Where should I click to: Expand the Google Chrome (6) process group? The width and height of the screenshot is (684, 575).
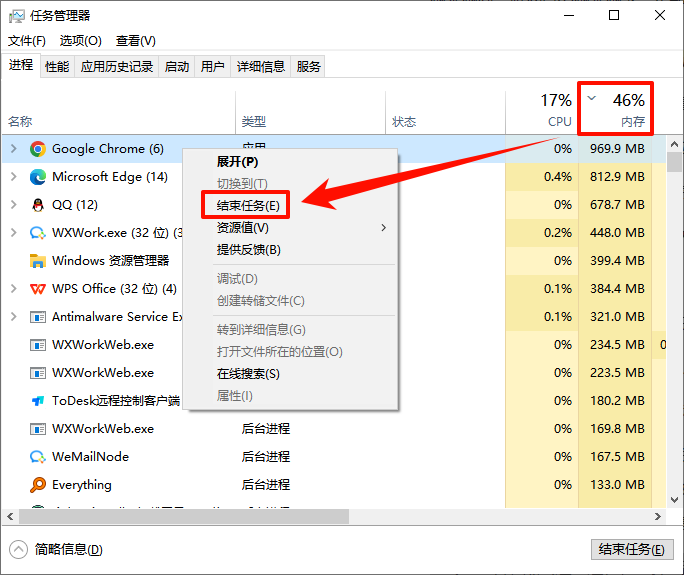pyautogui.click(x=14, y=149)
